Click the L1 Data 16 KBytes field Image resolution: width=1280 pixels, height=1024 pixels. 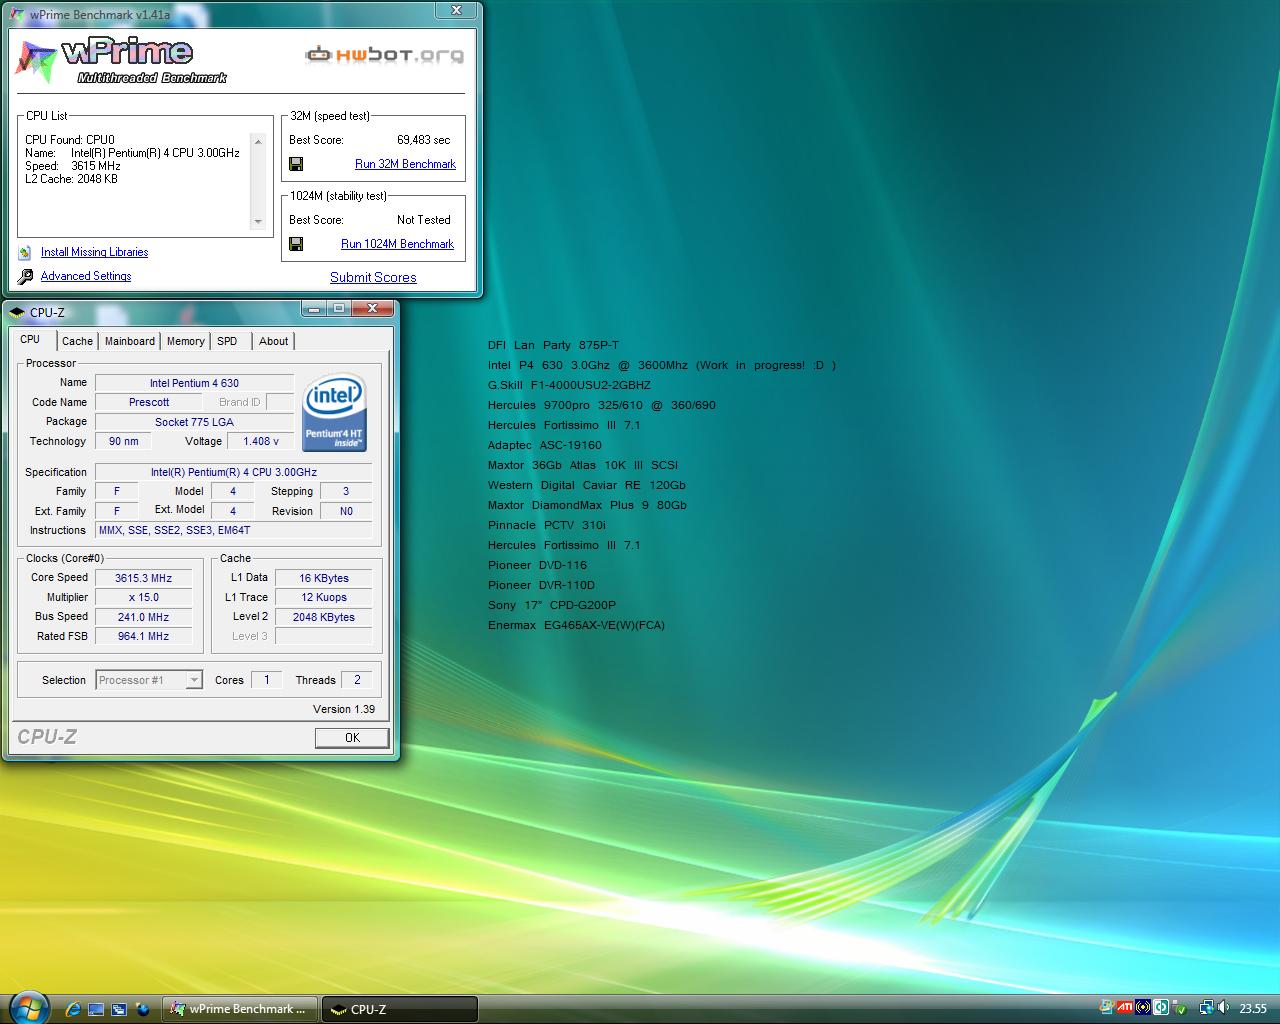coord(324,578)
